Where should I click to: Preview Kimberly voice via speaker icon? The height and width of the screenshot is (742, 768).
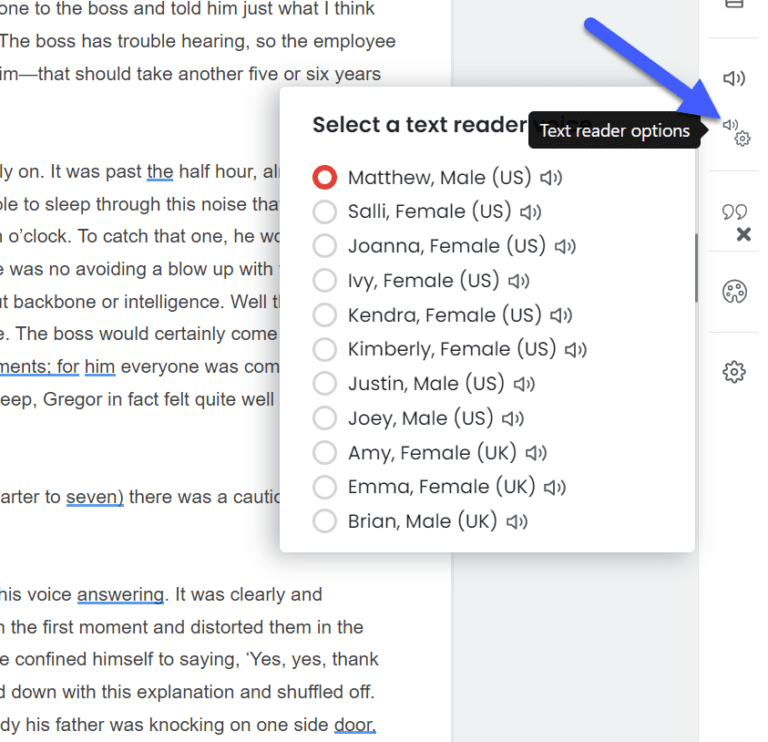(575, 349)
